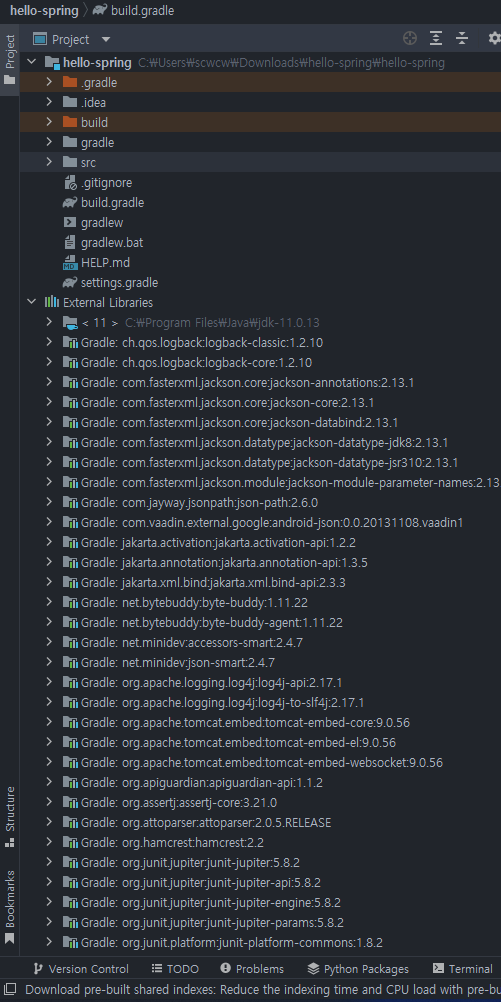Select attoparser:2.0.5.RELEASE row

[x=260, y=822]
